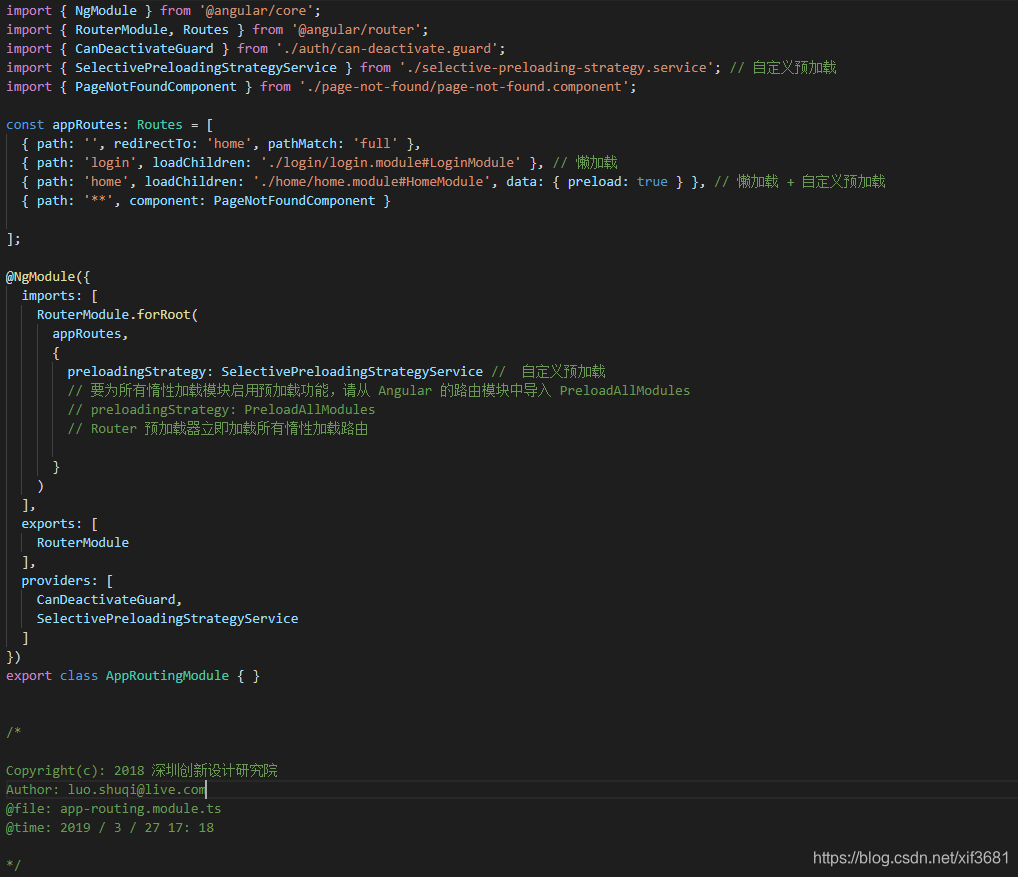Click 'loadChildren' in the login route
Screen dimensions: 1018x877
[198, 163]
